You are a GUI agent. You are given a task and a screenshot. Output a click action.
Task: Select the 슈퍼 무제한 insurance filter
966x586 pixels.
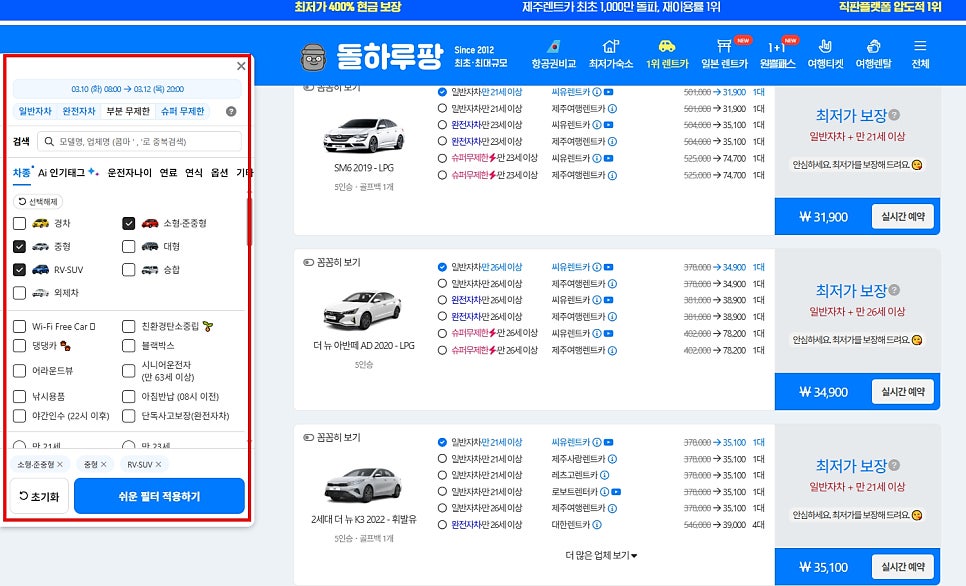click(x=182, y=112)
